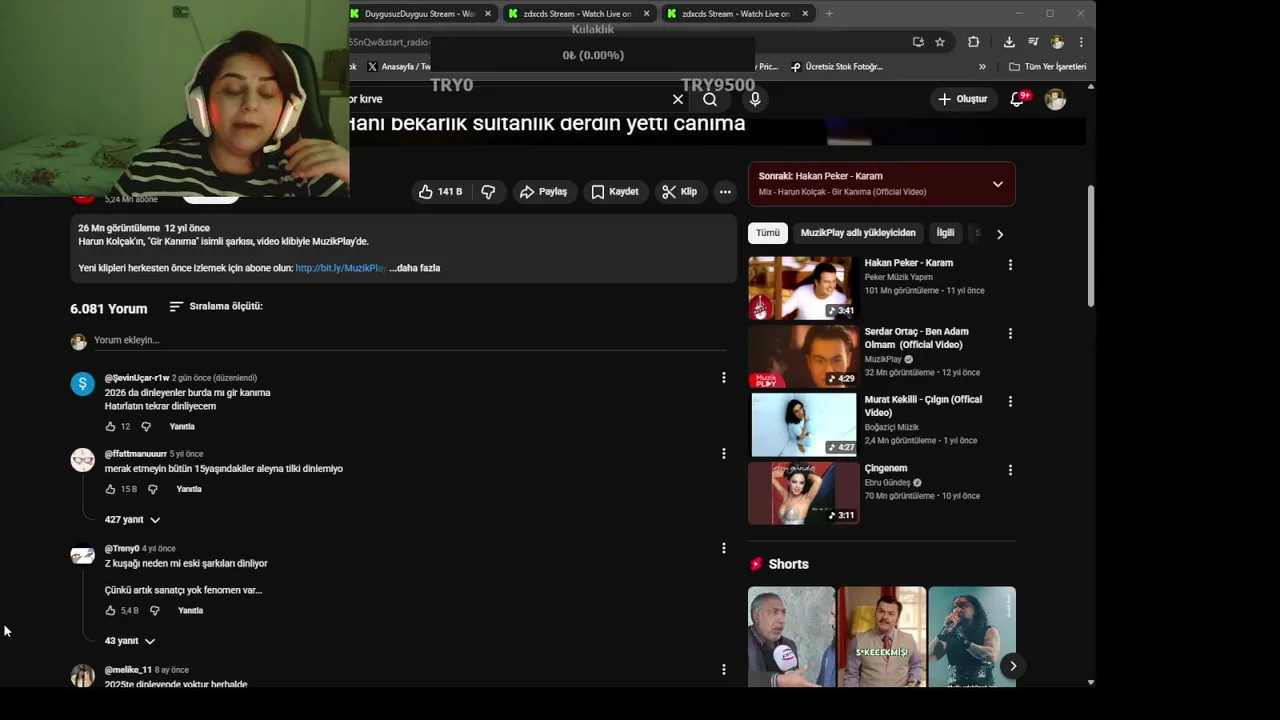Open Chrome profile avatar in toolbar

pyautogui.click(x=1057, y=42)
